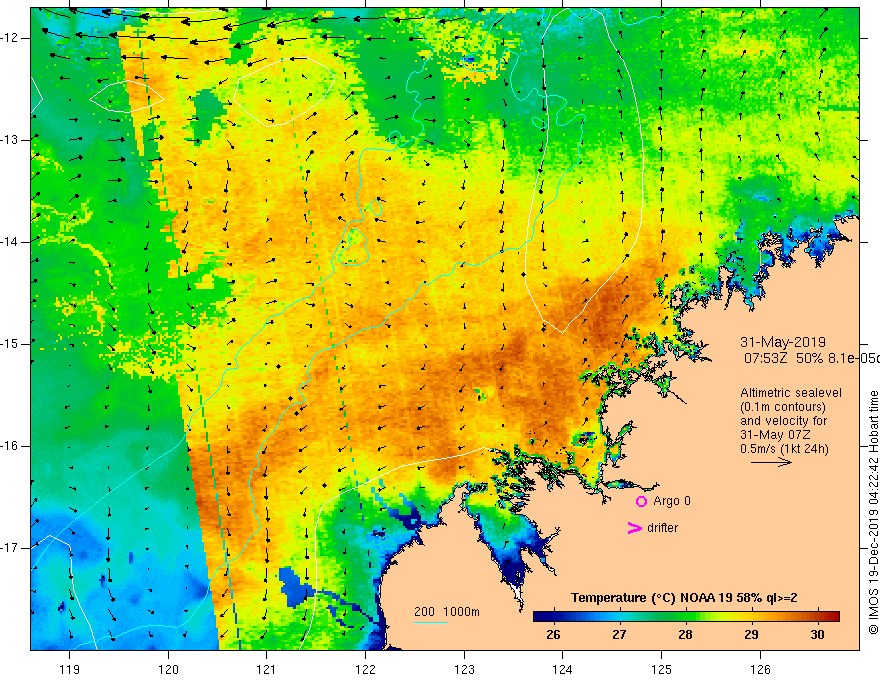
Task: Click the colorbar tick label 30
Action: [x=818, y=635]
